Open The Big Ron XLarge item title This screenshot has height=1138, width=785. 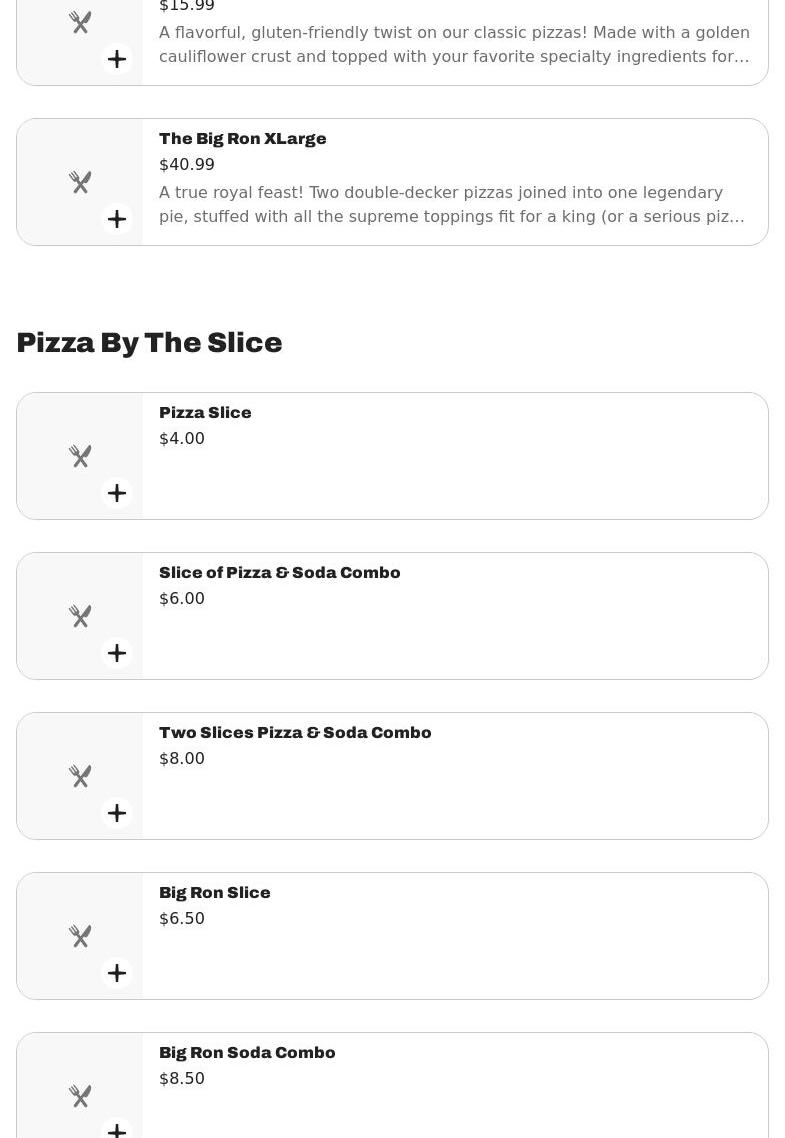click(242, 139)
